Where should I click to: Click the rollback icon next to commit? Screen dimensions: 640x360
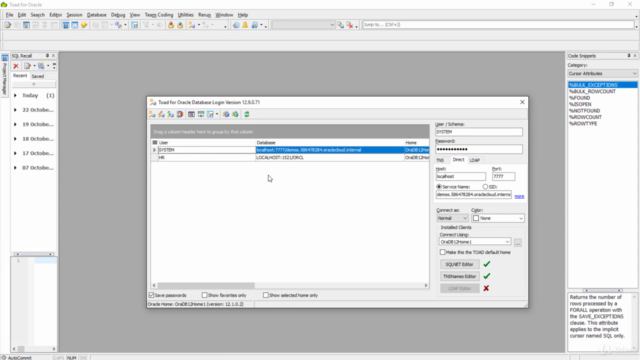[x=180, y=25]
